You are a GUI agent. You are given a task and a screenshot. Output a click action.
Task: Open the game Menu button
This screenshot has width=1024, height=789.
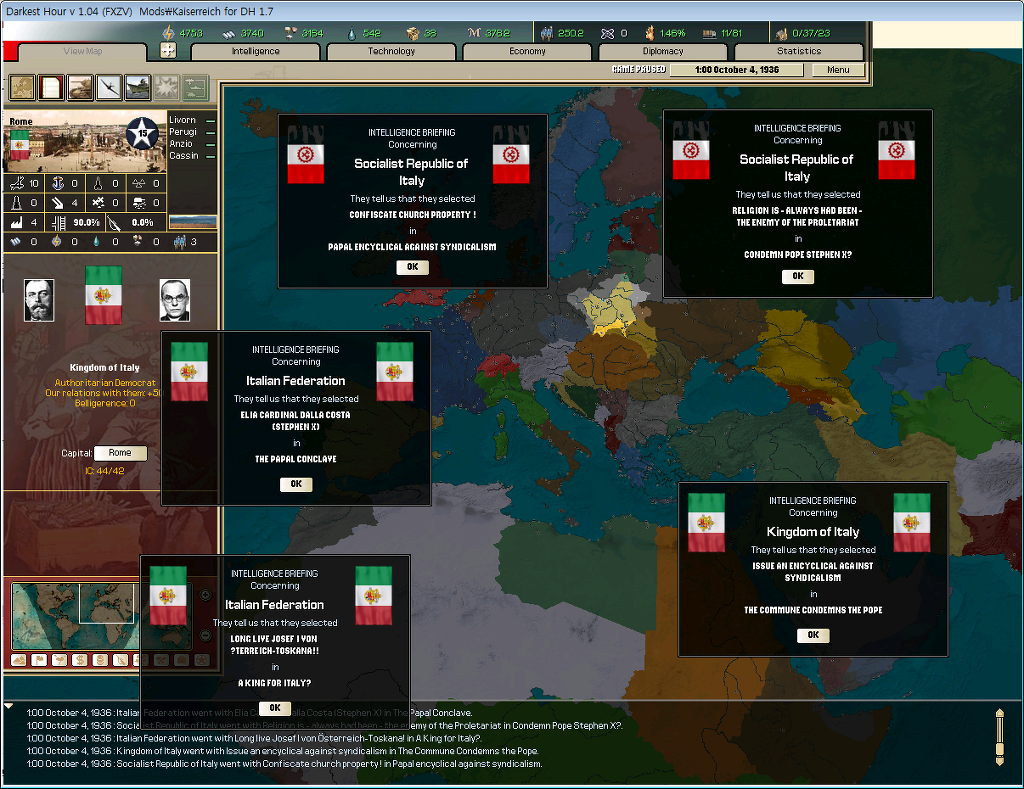838,70
